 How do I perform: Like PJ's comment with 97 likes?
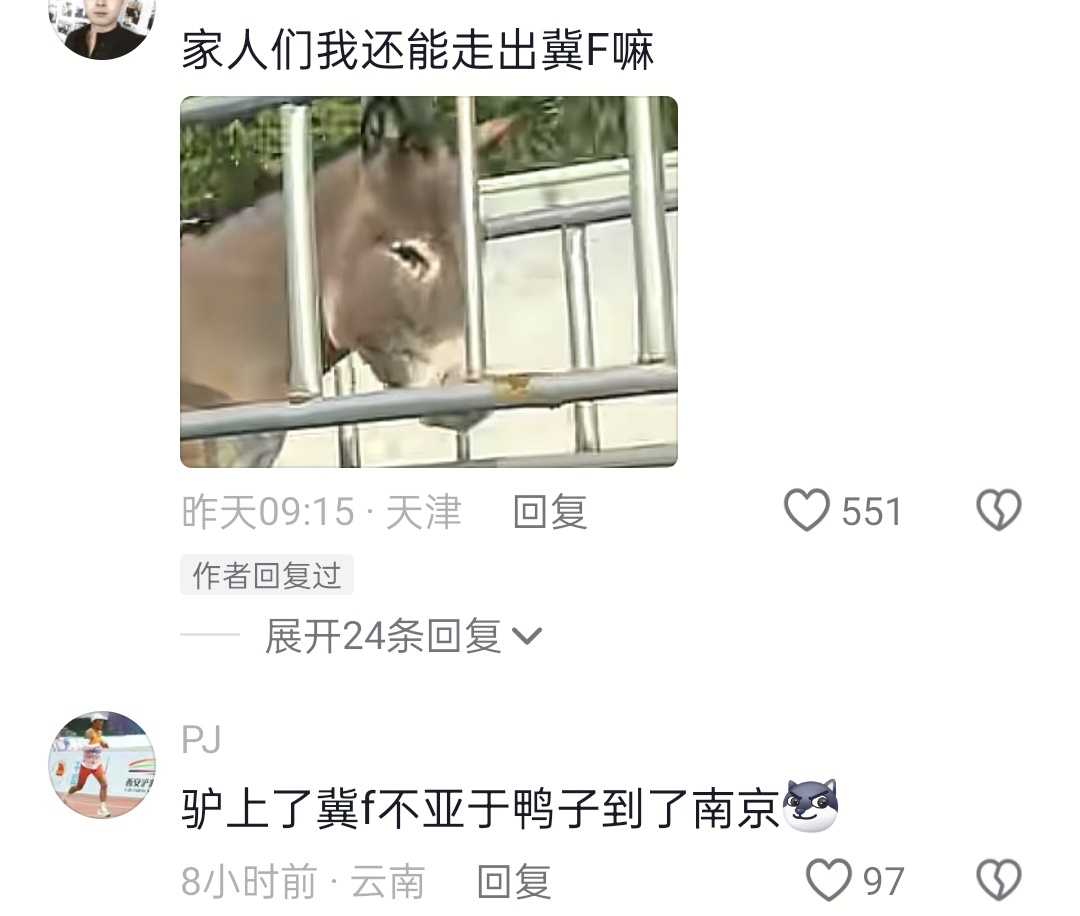pos(829,880)
